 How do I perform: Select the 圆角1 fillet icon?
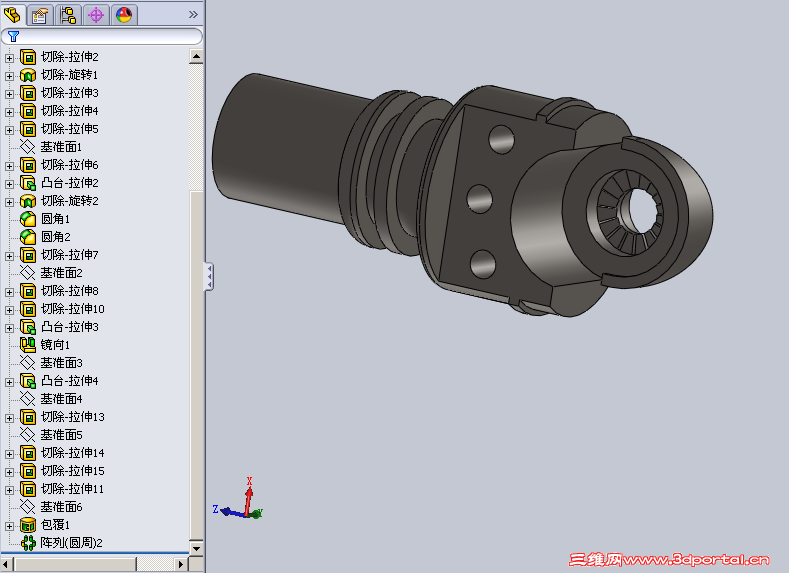[28, 219]
